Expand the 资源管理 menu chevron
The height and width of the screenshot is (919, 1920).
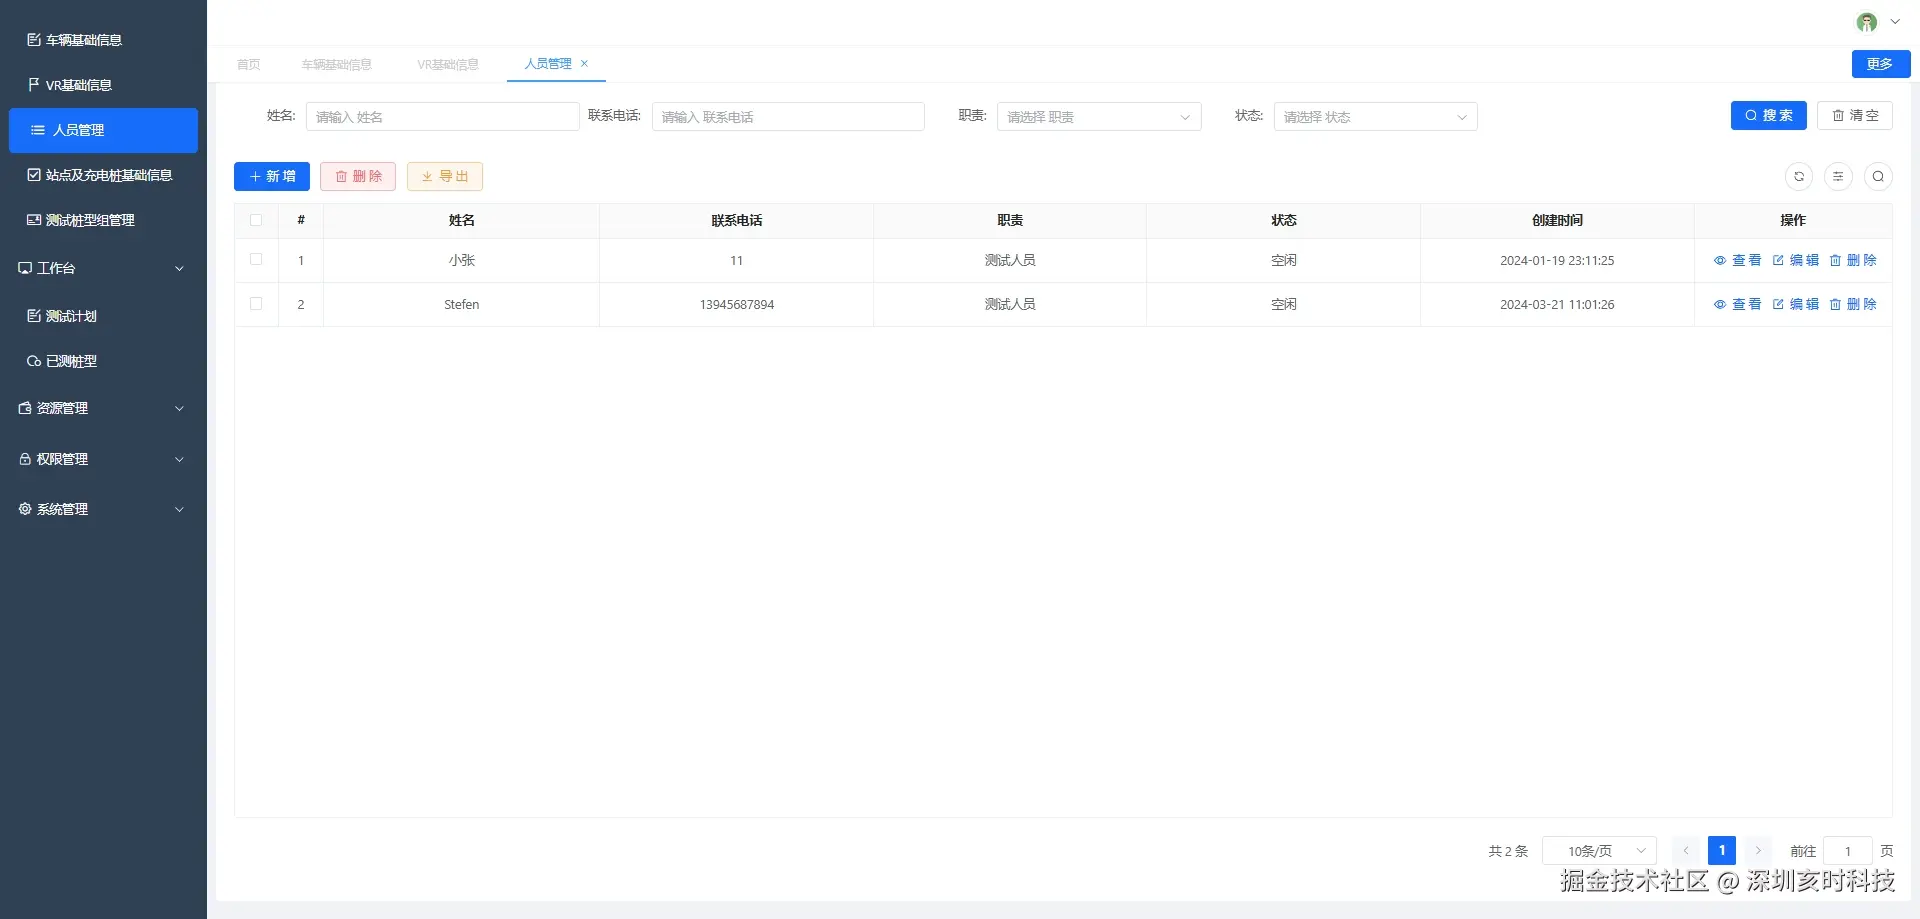coord(180,408)
